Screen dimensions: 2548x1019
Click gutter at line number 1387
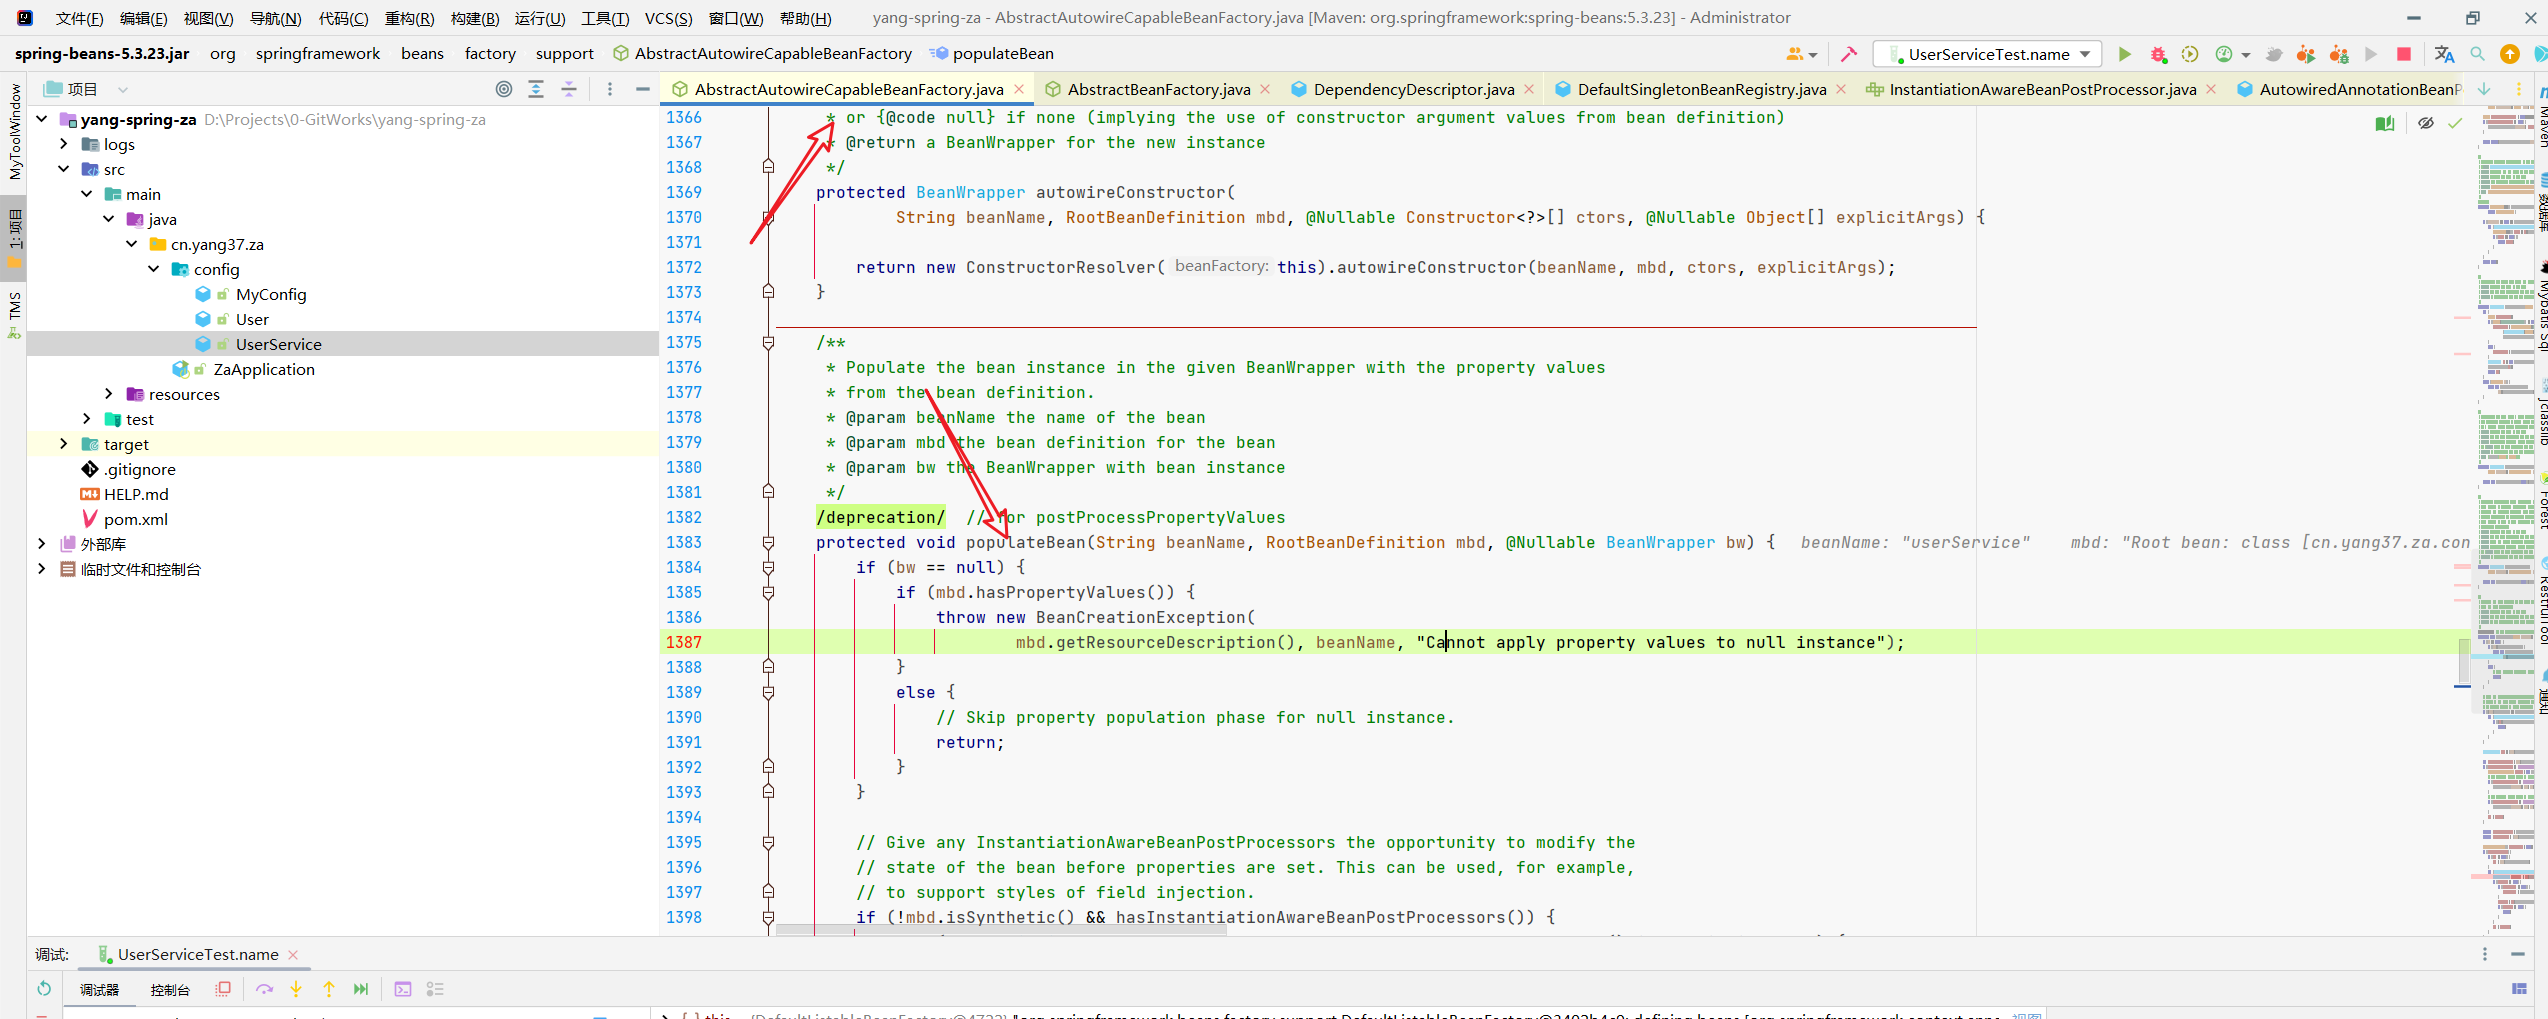tap(684, 642)
